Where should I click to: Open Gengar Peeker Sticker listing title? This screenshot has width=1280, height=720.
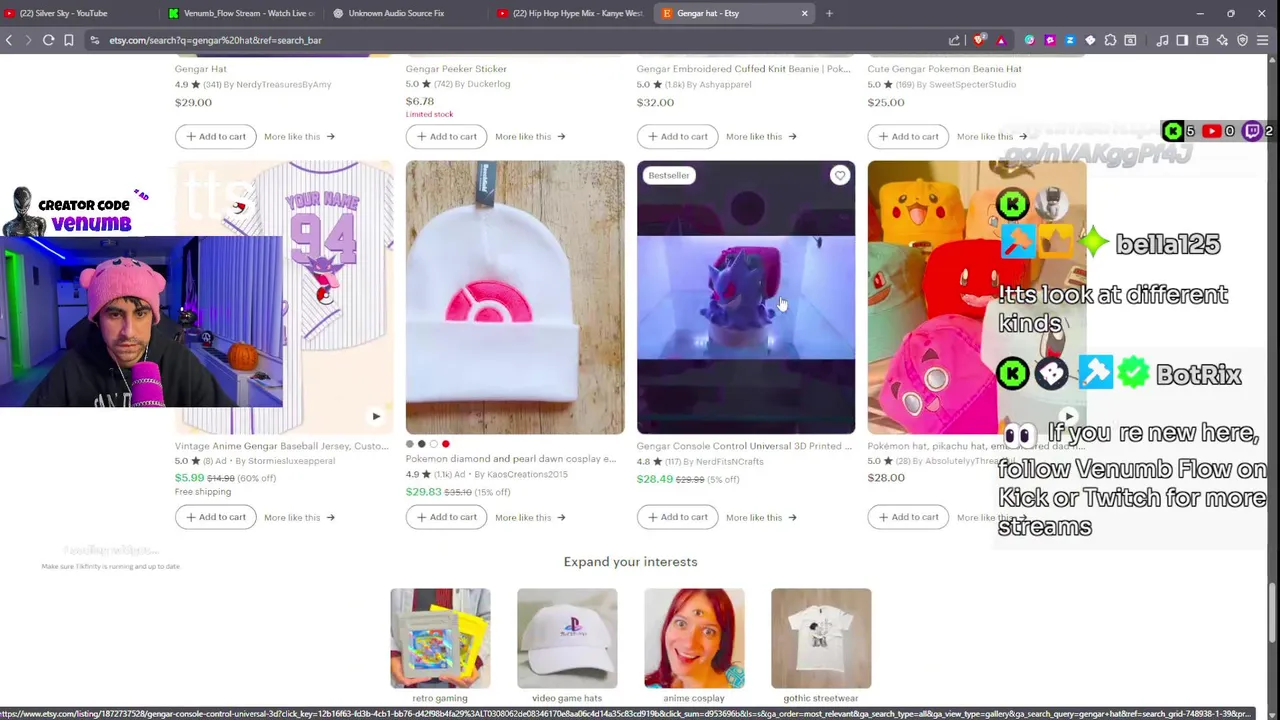click(456, 69)
